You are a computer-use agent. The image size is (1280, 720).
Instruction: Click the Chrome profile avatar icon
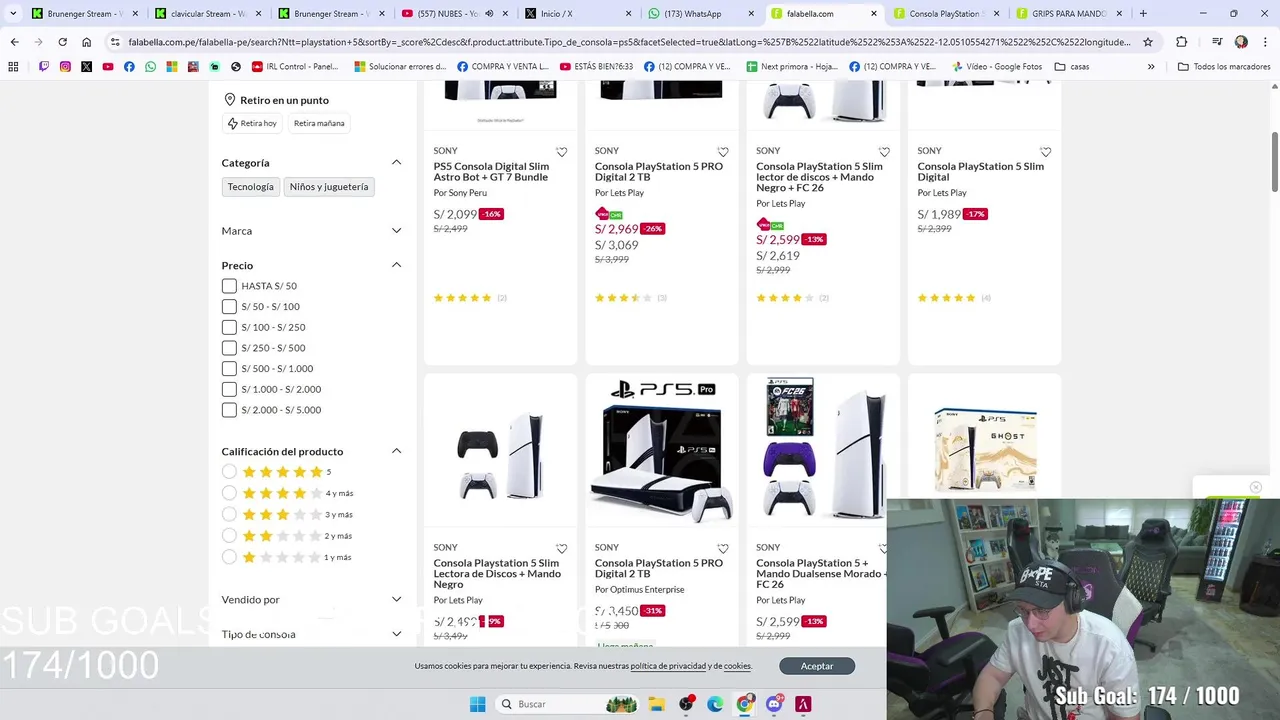pyautogui.click(x=1241, y=42)
